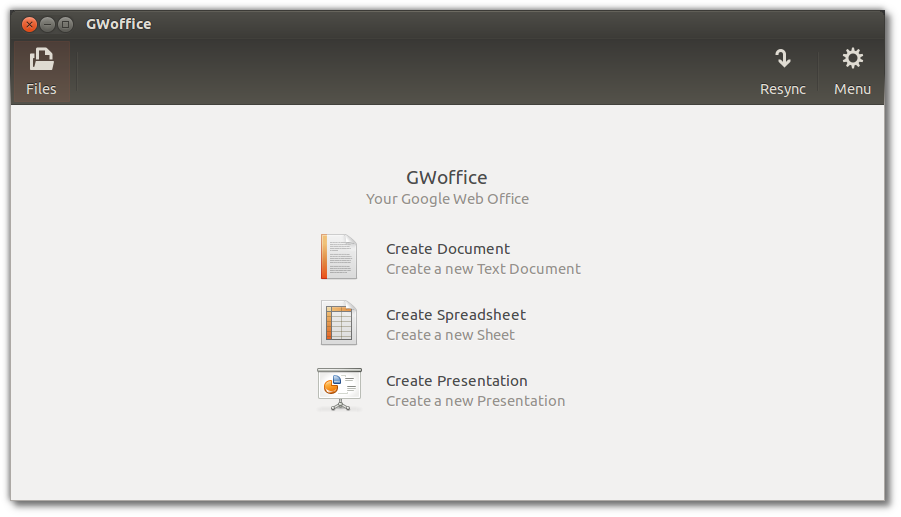901x517 pixels.
Task: Click 'Create a new Presentation' subtitle
Action: tap(476, 401)
